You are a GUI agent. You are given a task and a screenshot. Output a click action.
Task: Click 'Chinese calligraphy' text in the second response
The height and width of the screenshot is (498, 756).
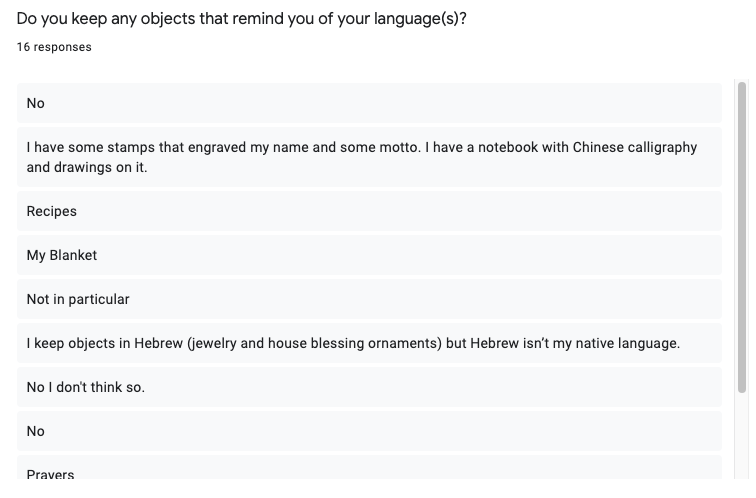coord(634,148)
